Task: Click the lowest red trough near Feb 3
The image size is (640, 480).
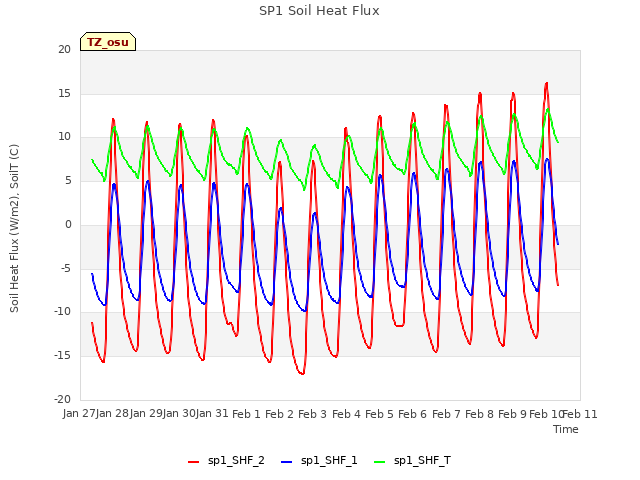Action: click(x=302, y=373)
